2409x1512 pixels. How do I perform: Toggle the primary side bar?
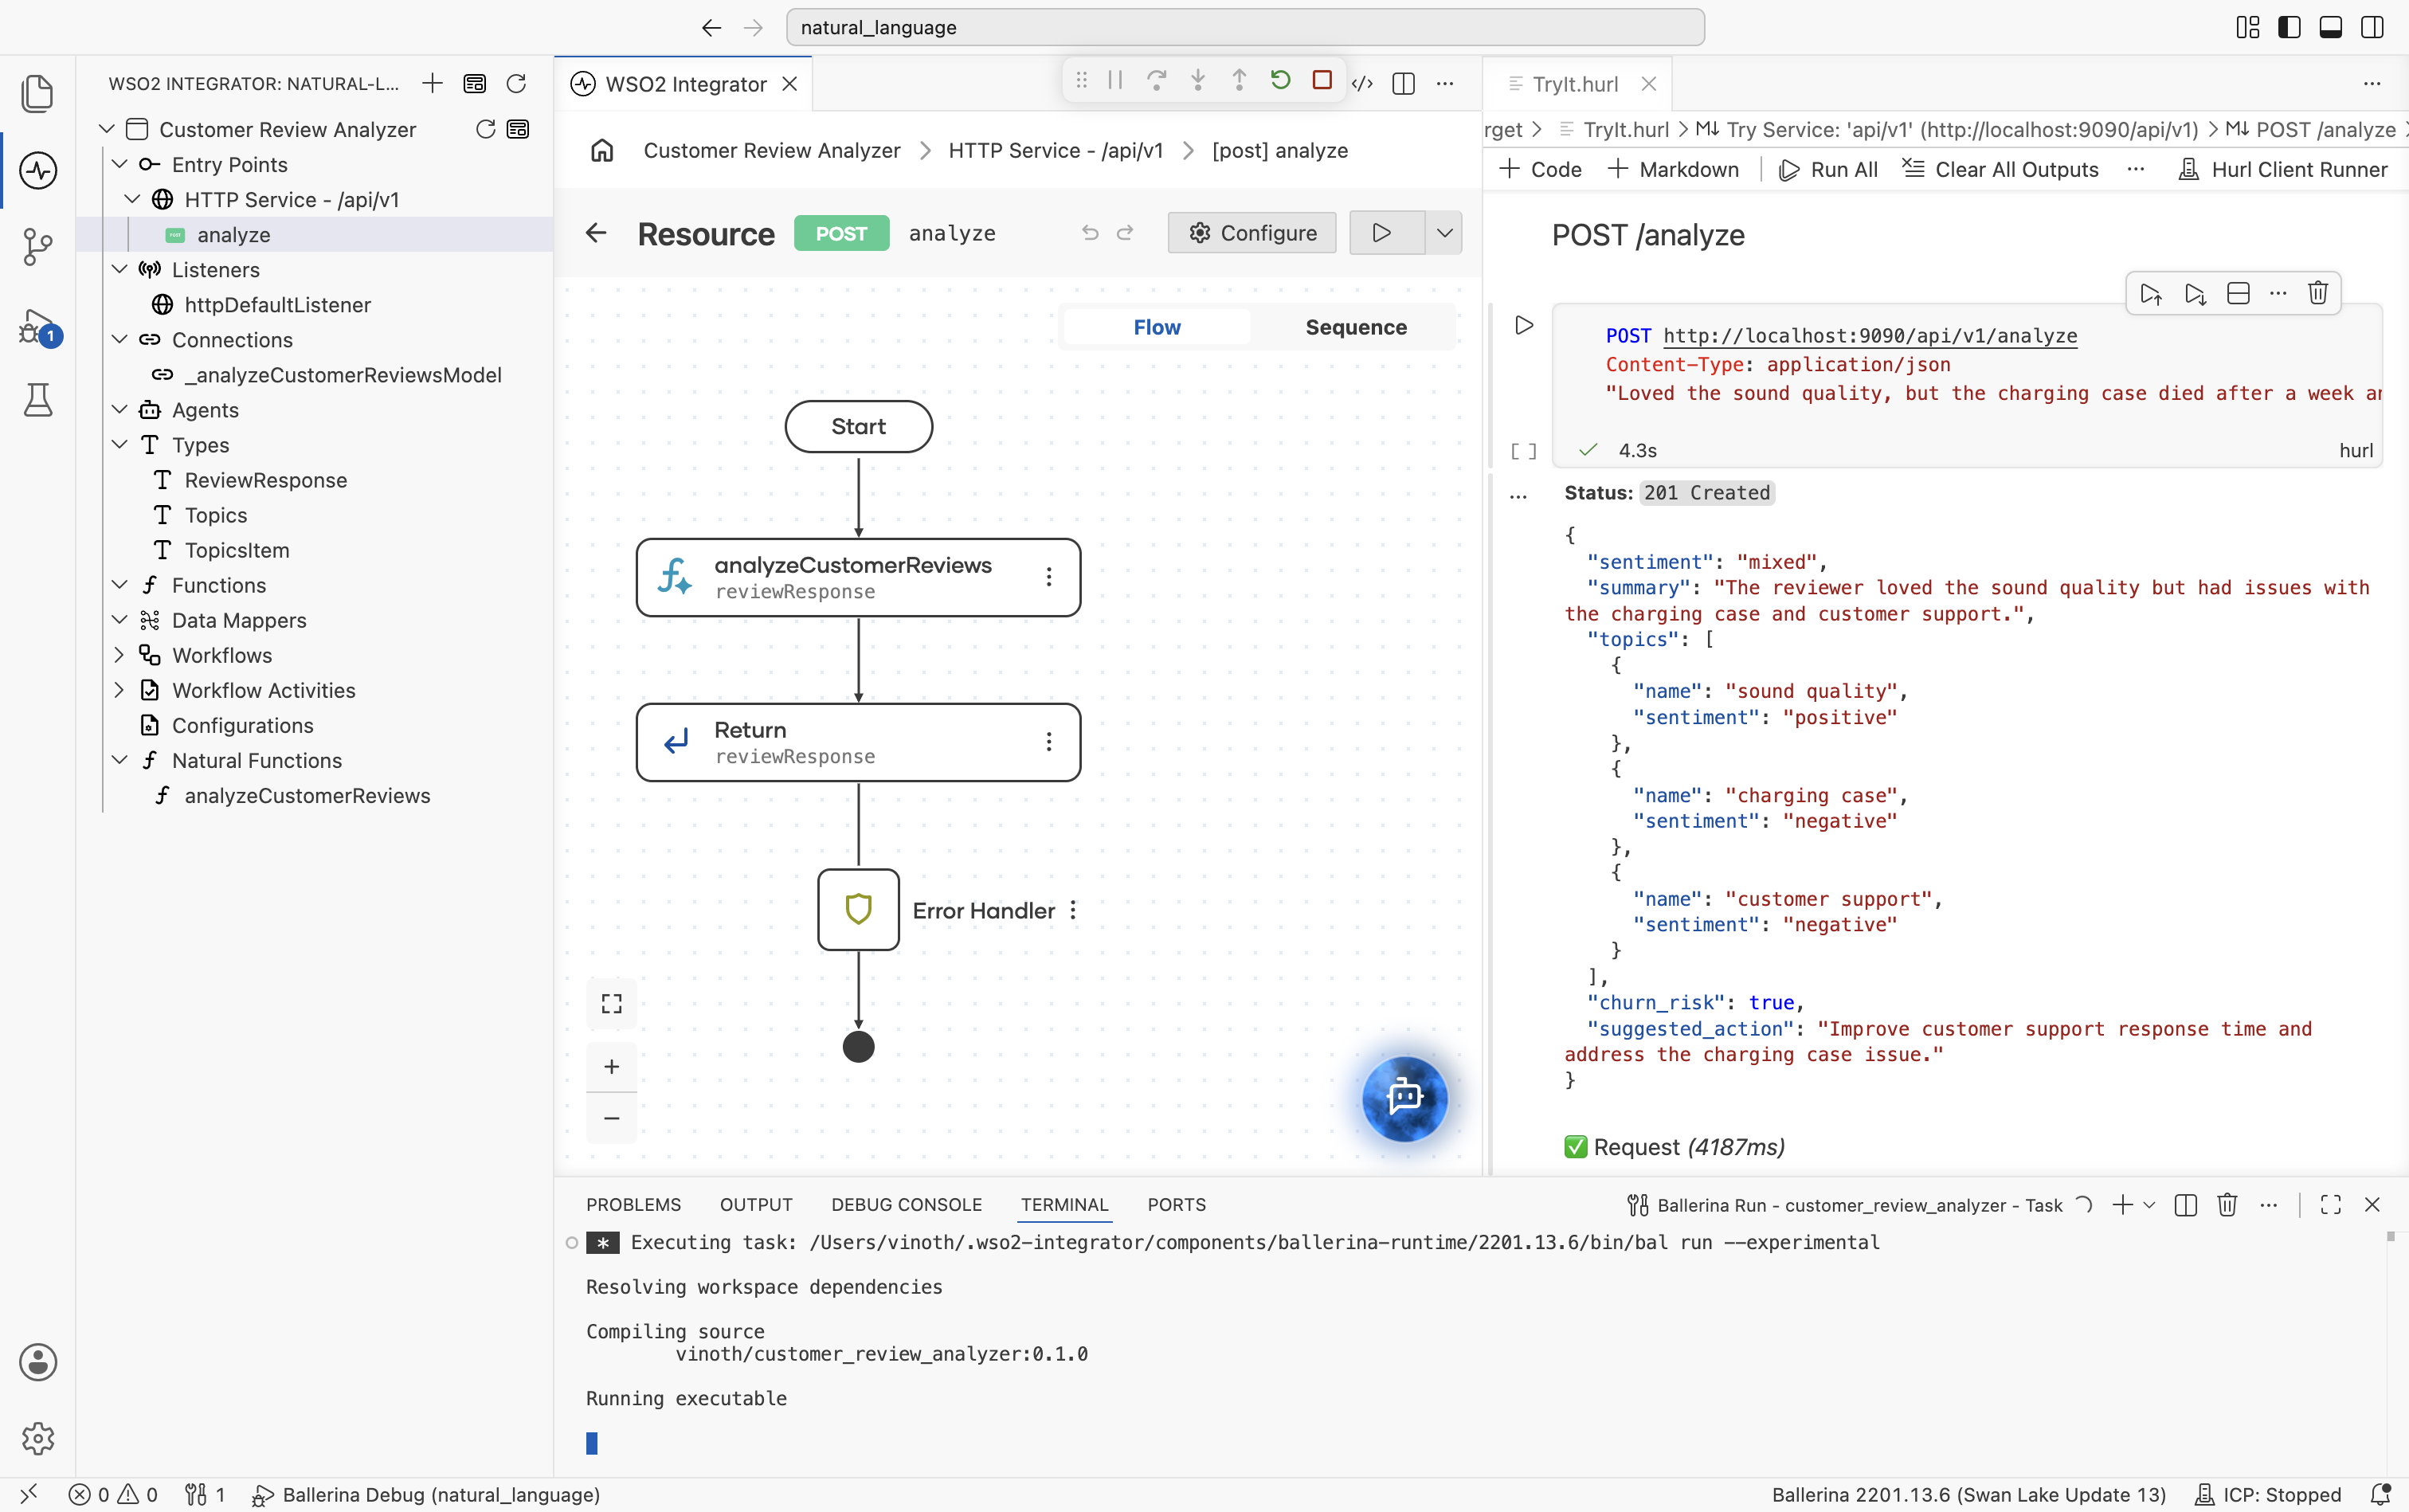tap(2288, 27)
